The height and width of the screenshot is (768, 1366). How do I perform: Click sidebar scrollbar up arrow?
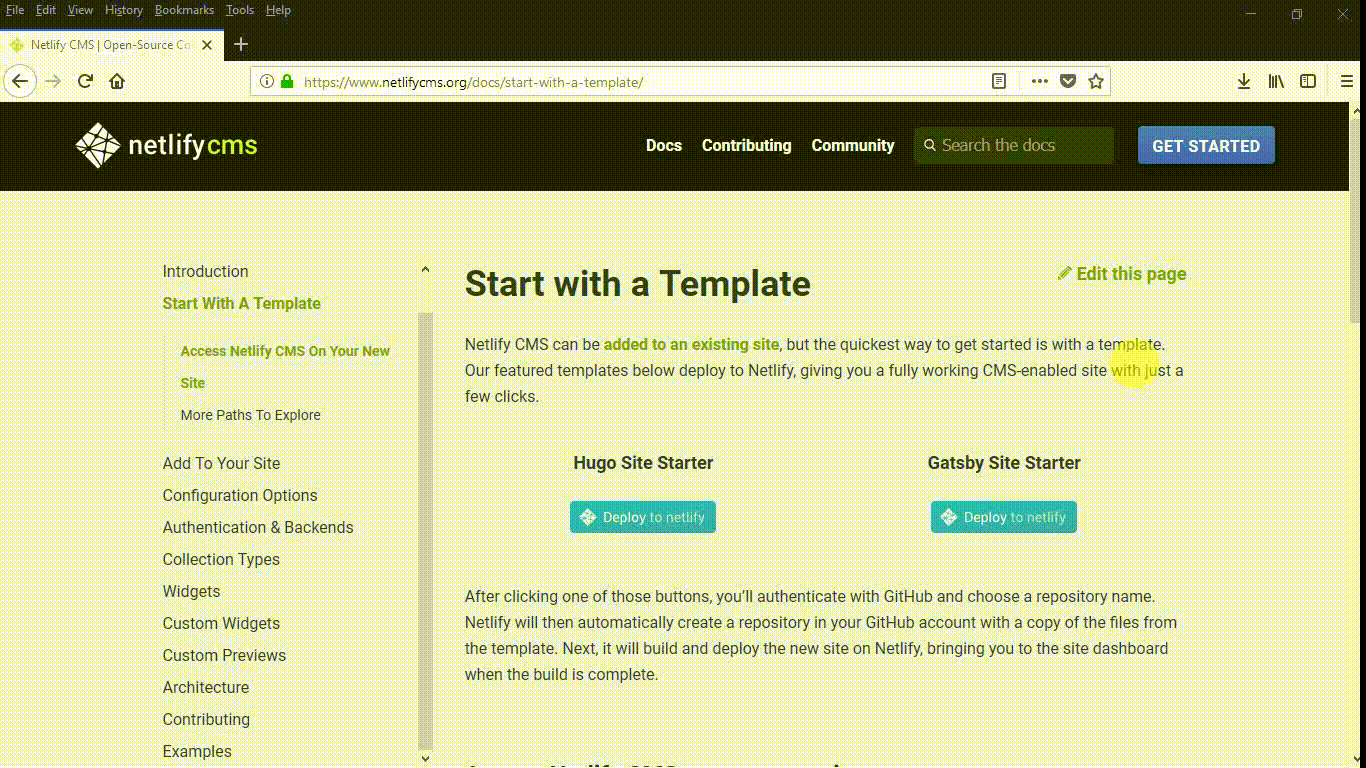pos(425,269)
